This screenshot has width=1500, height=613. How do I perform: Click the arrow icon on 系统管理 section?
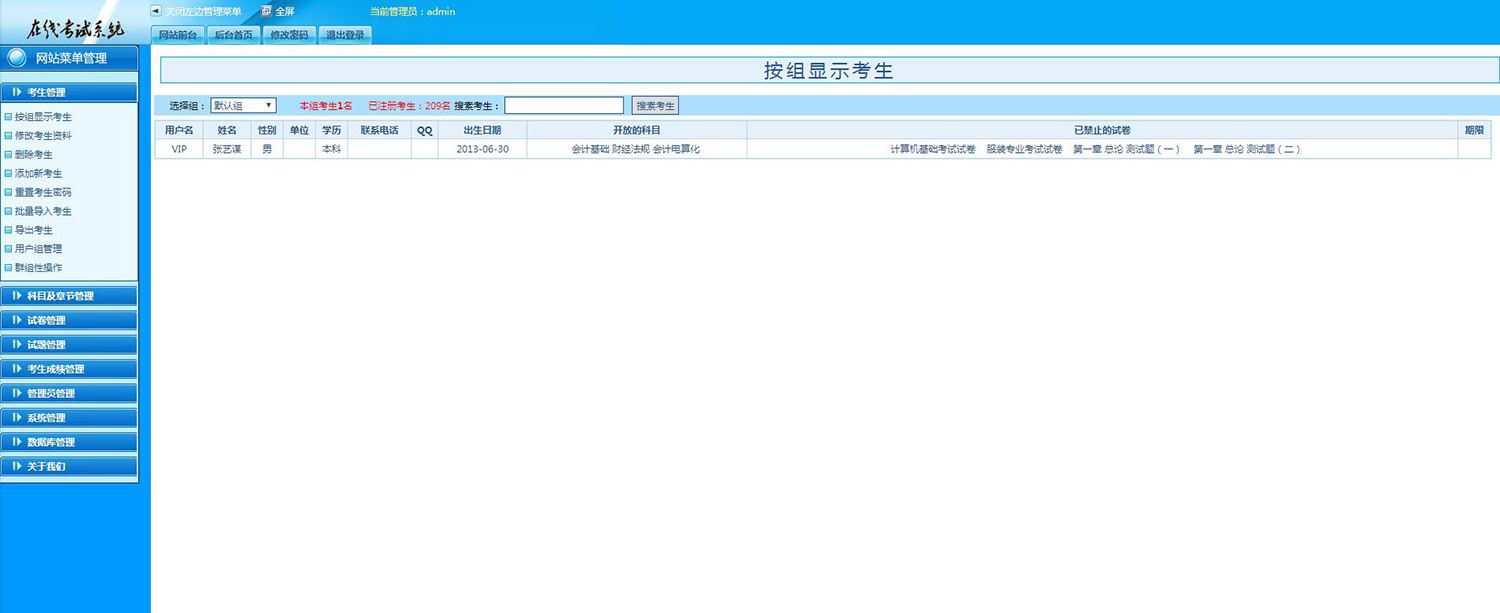pyautogui.click(x=16, y=417)
